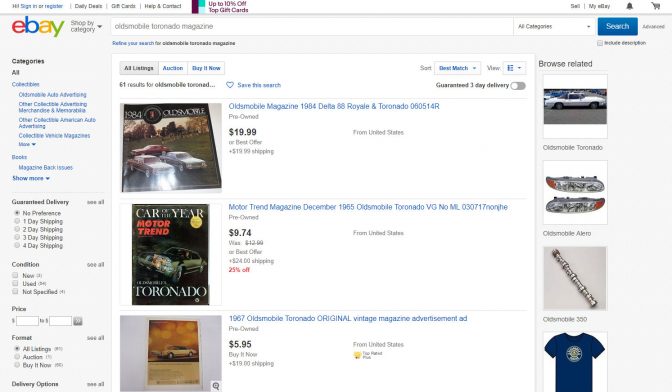The width and height of the screenshot is (672, 392).
Task: Click the minimum price input field
Action: point(27,321)
